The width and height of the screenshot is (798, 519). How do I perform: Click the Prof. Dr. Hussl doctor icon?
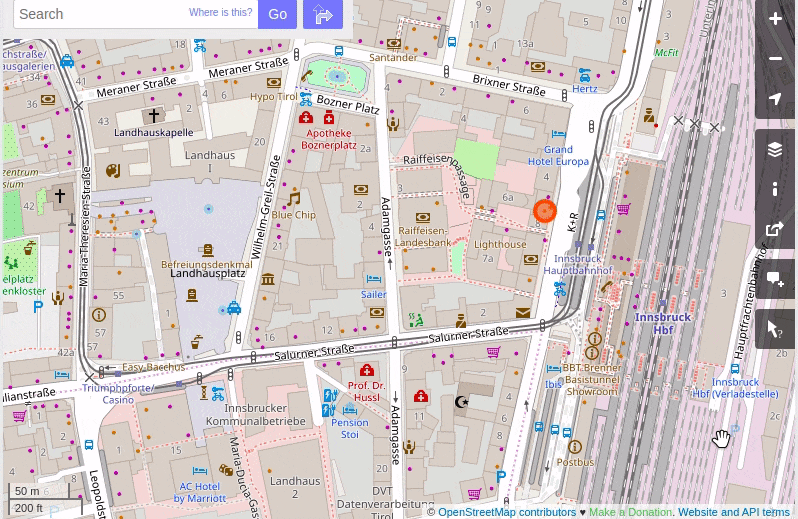click(366, 370)
